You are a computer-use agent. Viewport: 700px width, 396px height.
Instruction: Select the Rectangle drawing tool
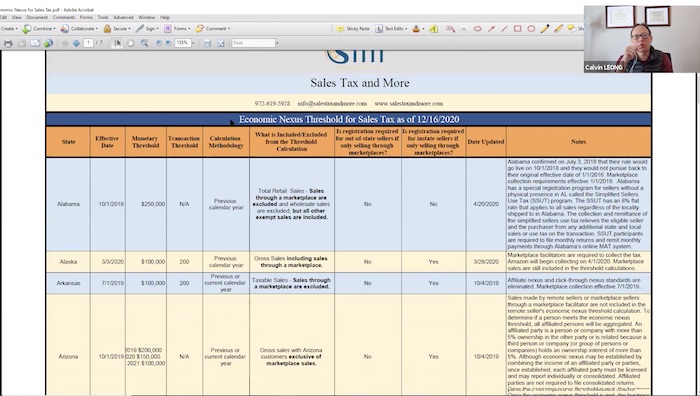click(517, 29)
